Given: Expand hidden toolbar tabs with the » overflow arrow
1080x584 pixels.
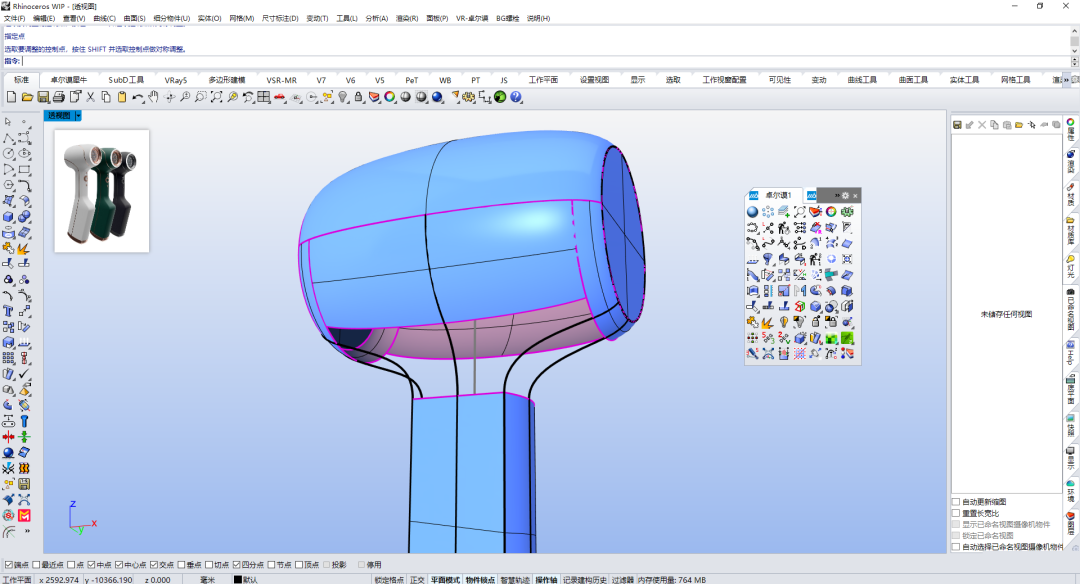Looking at the screenshot, I should pos(1066,80).
